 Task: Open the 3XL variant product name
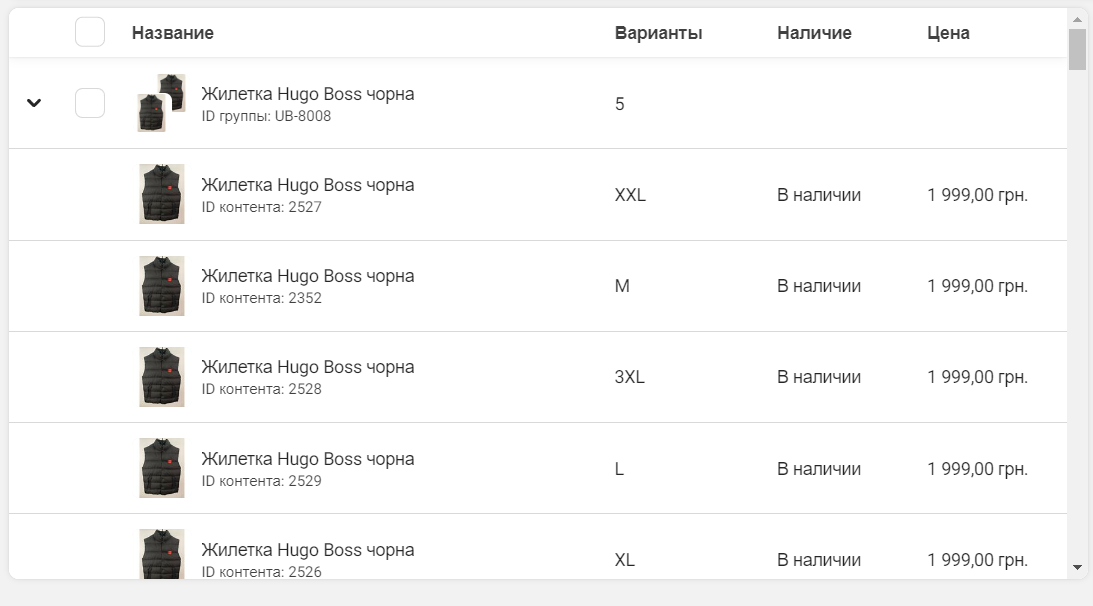coord(307,367)
